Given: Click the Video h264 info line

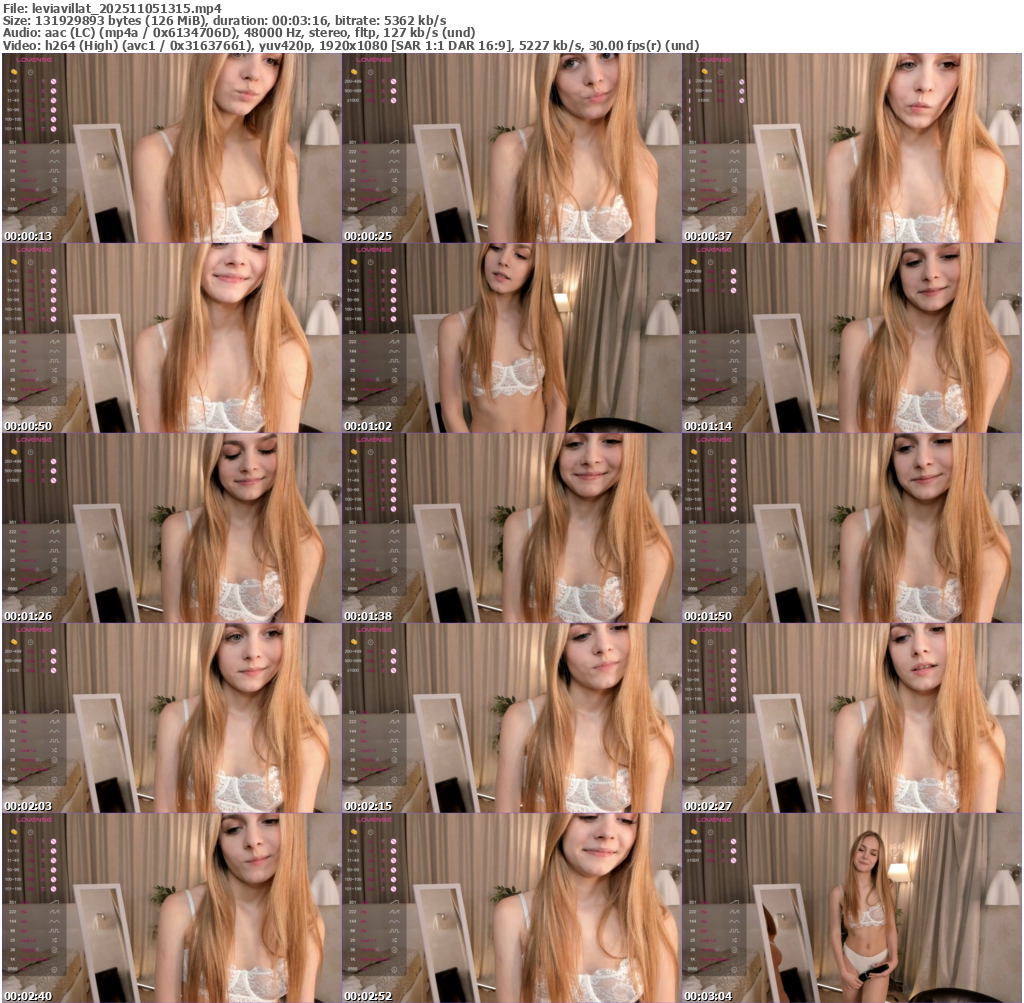Looking at the screenshot, I should (350, 45).
